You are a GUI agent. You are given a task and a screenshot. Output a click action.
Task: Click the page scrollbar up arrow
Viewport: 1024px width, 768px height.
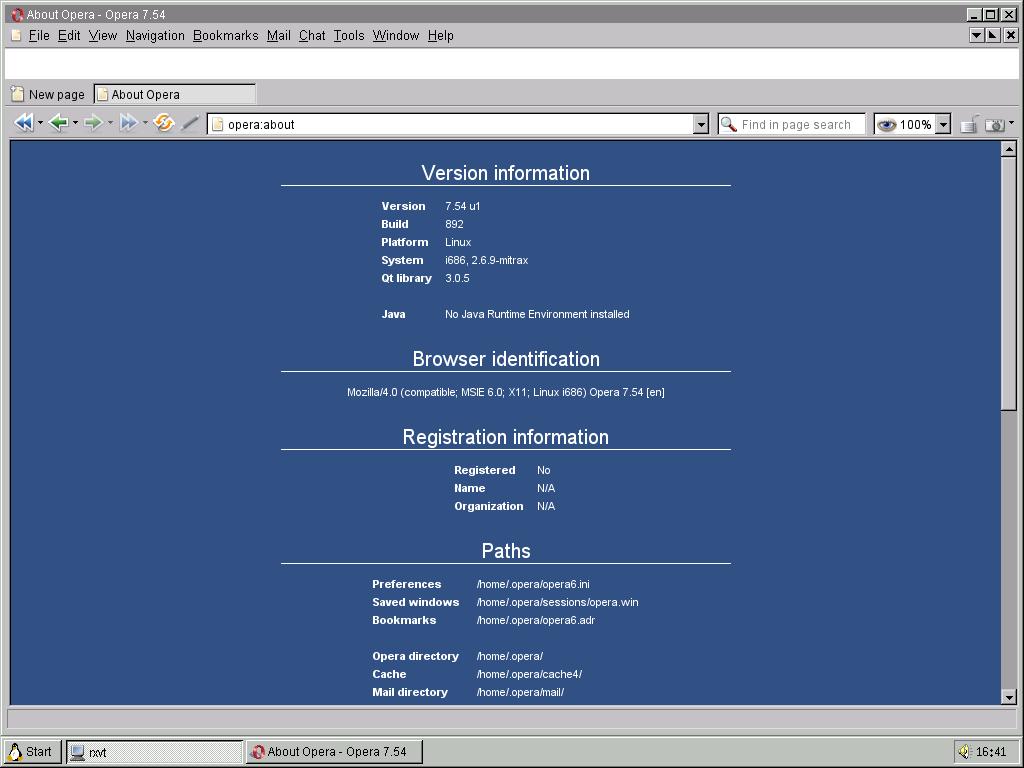click(x=1008, y=150)
